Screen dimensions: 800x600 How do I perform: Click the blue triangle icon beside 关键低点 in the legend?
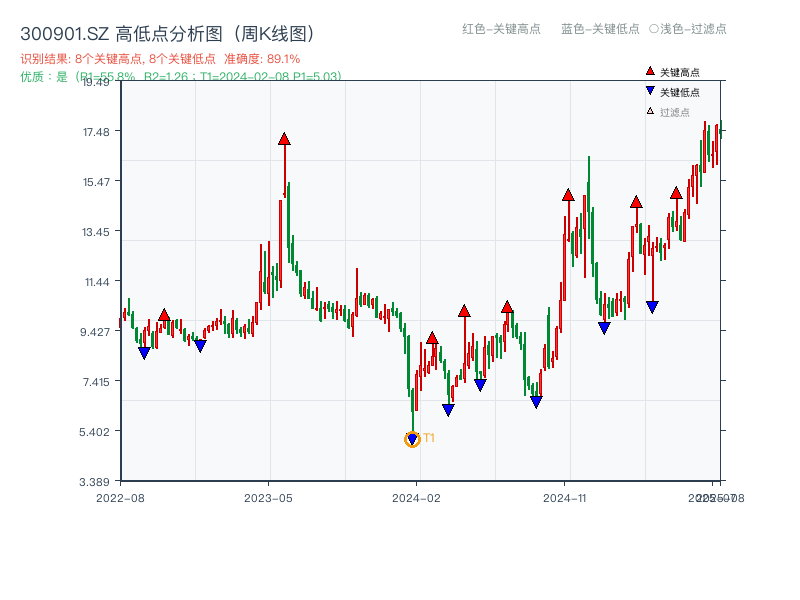650,91
